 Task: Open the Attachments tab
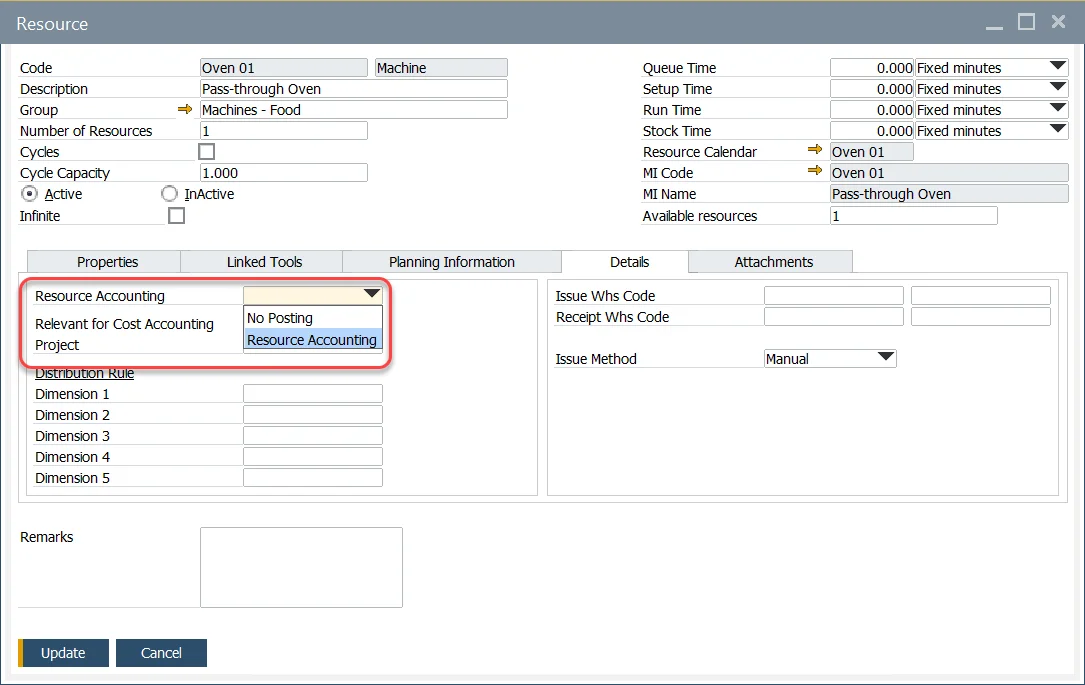point(770,261)
